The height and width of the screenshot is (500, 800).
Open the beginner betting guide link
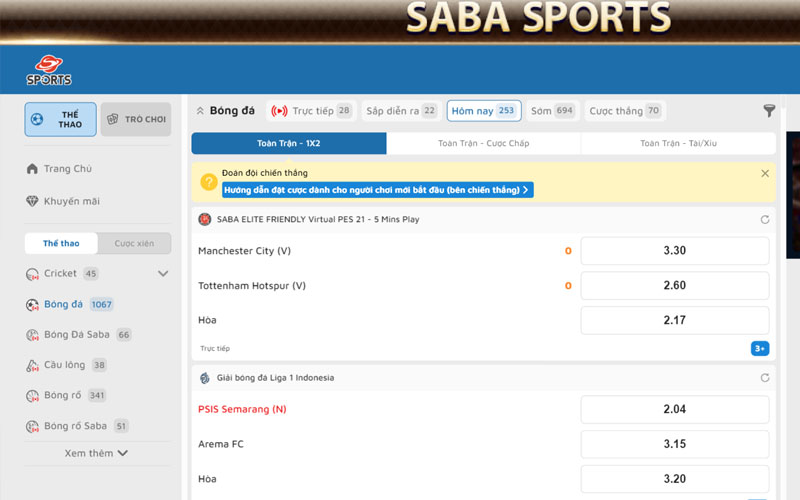pyautogui.click(x=378, y=190)
